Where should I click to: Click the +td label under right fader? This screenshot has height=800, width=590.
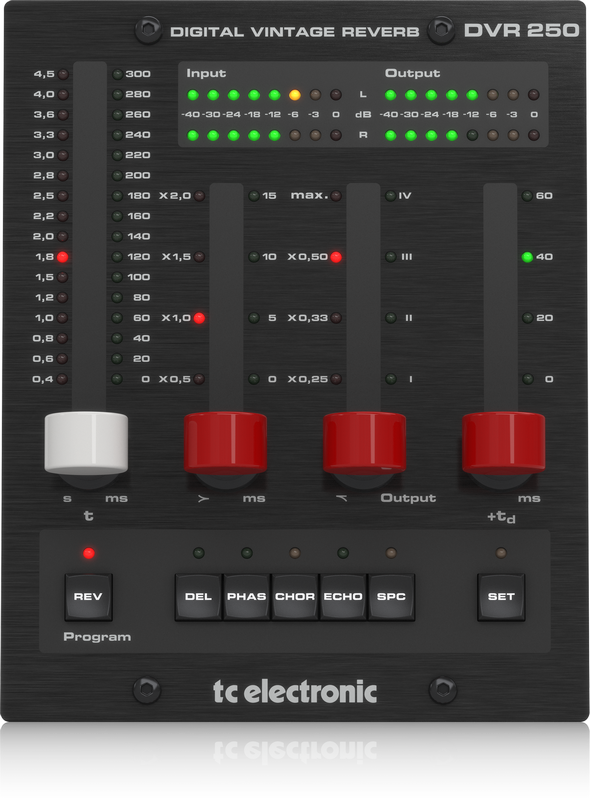pos(501,517)
